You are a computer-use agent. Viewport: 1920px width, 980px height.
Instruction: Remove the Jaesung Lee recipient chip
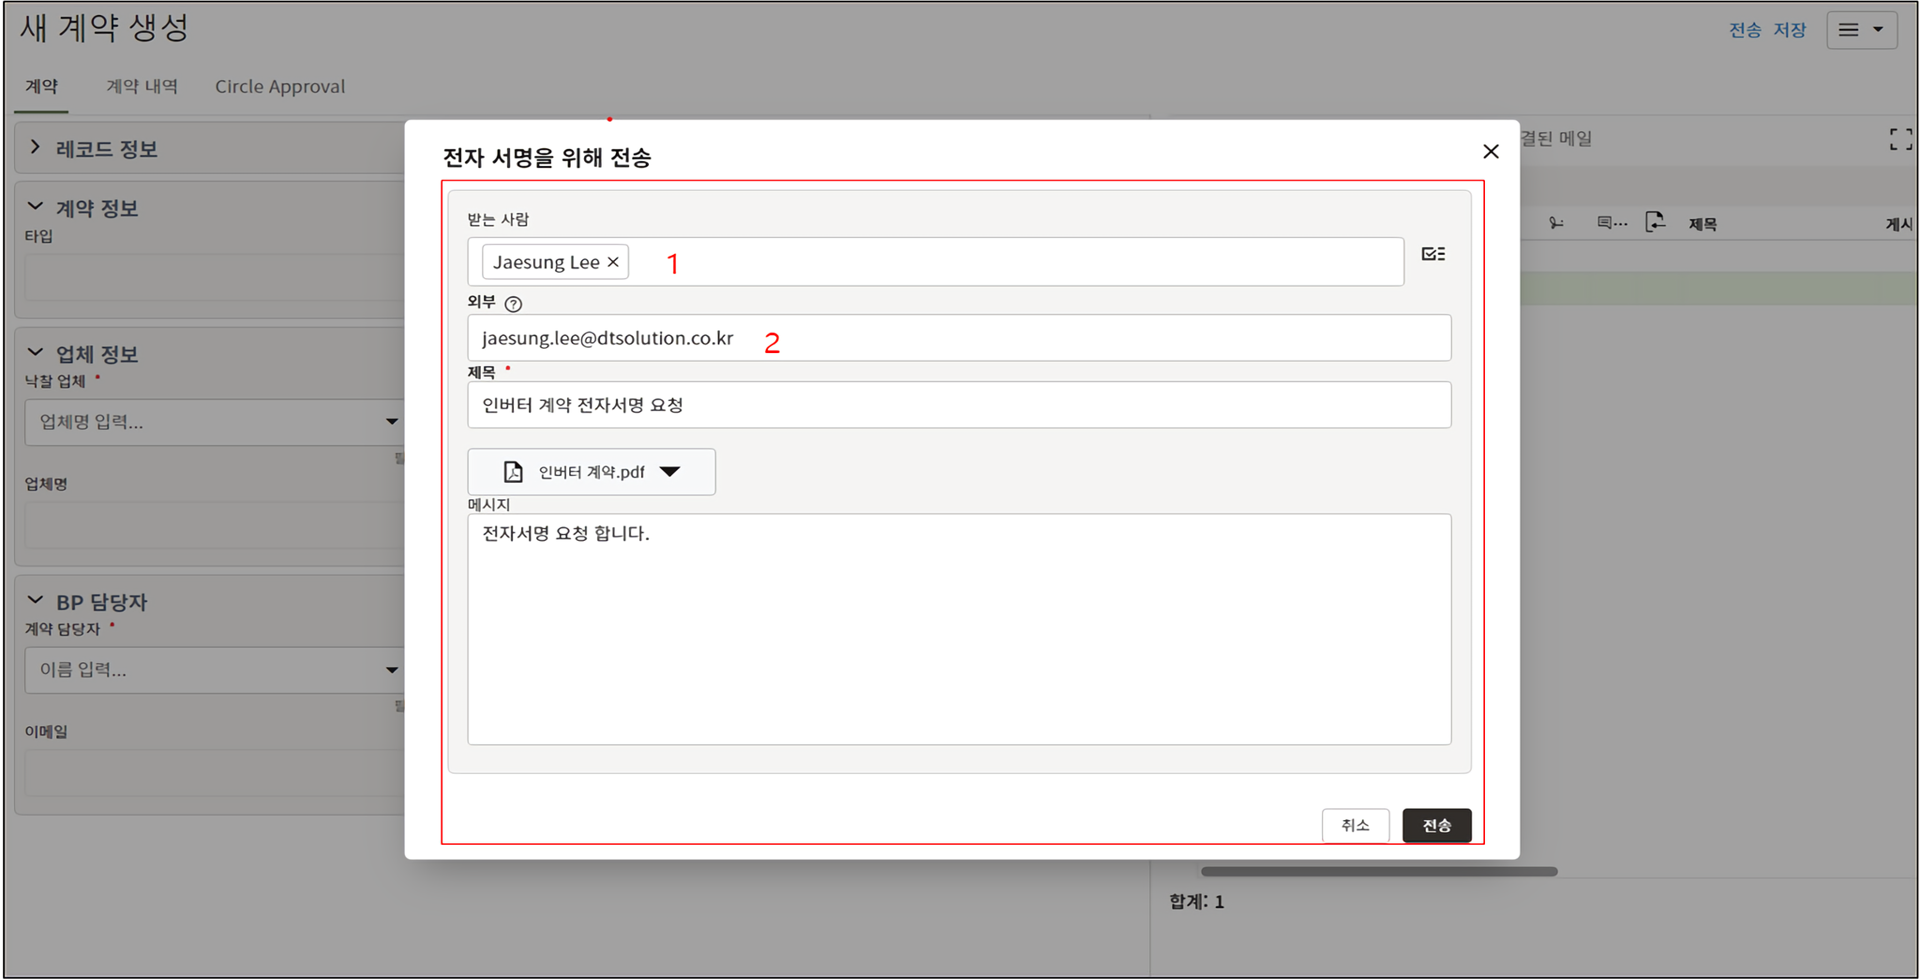(613, 262)
